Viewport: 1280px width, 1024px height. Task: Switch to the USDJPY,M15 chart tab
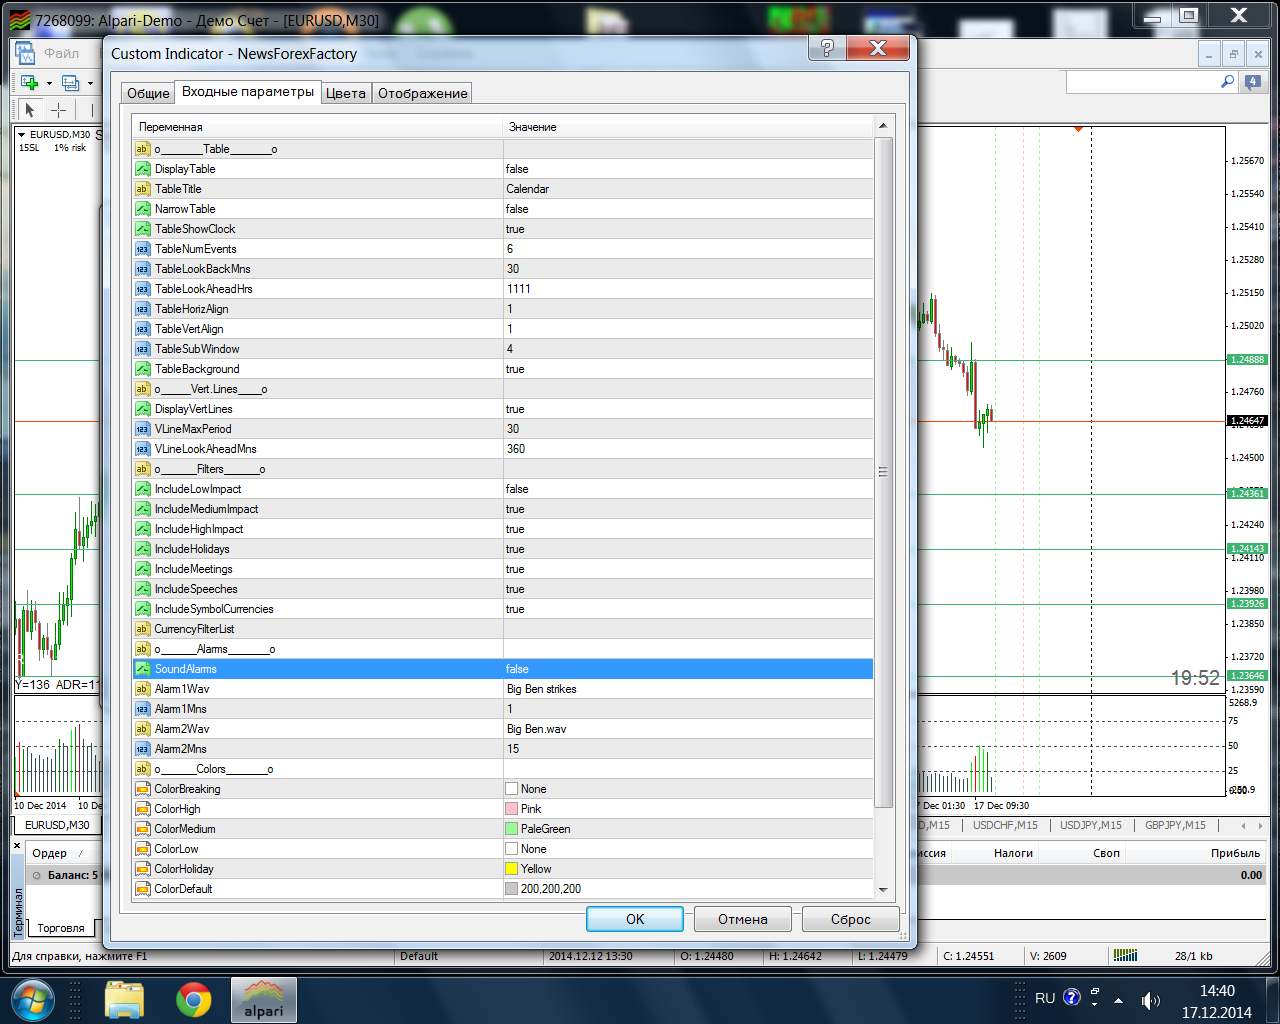(1090, 826)
